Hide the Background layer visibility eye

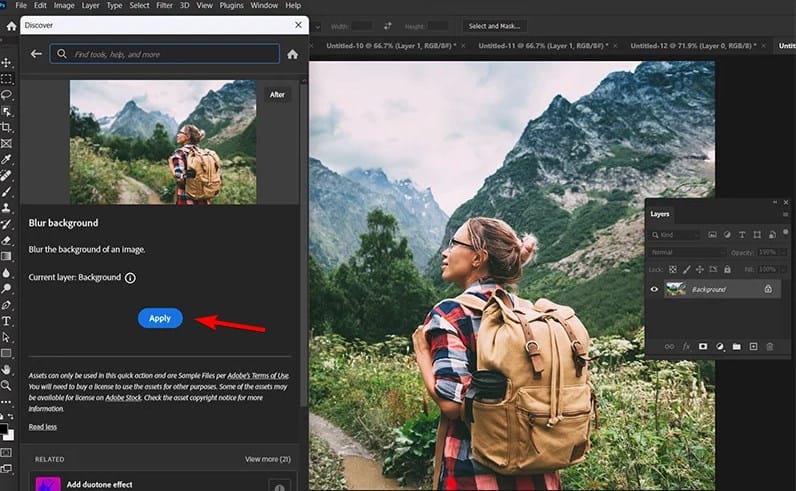point(654,289)
